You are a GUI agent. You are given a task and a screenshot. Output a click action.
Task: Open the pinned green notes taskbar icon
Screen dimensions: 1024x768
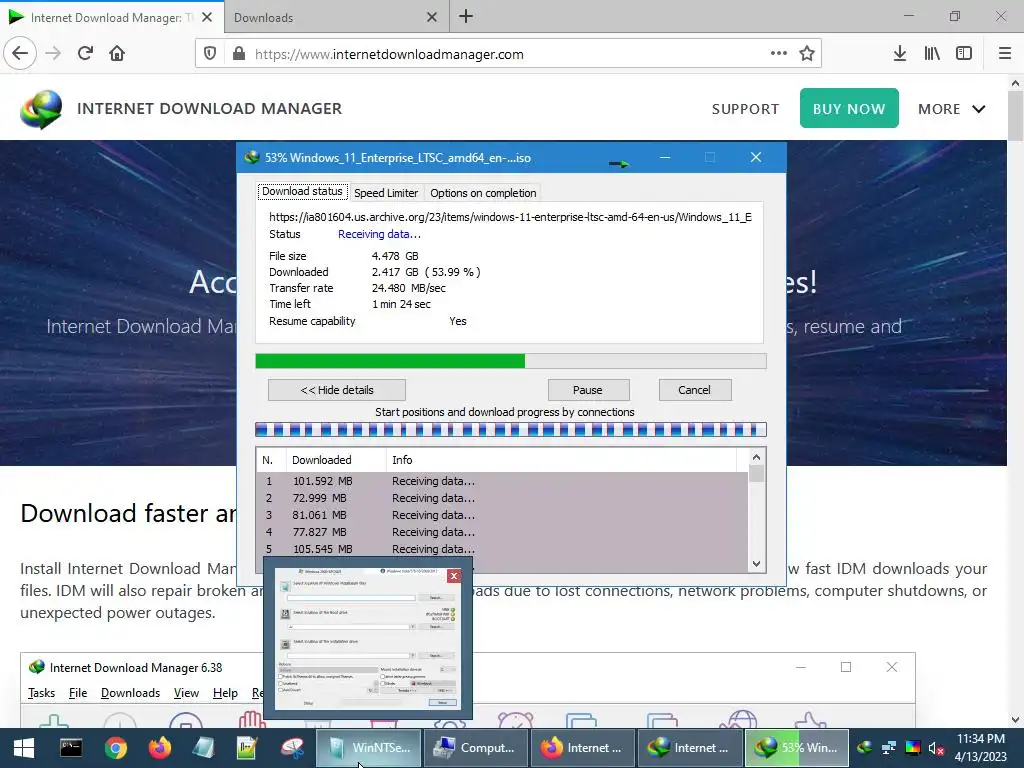248,748
